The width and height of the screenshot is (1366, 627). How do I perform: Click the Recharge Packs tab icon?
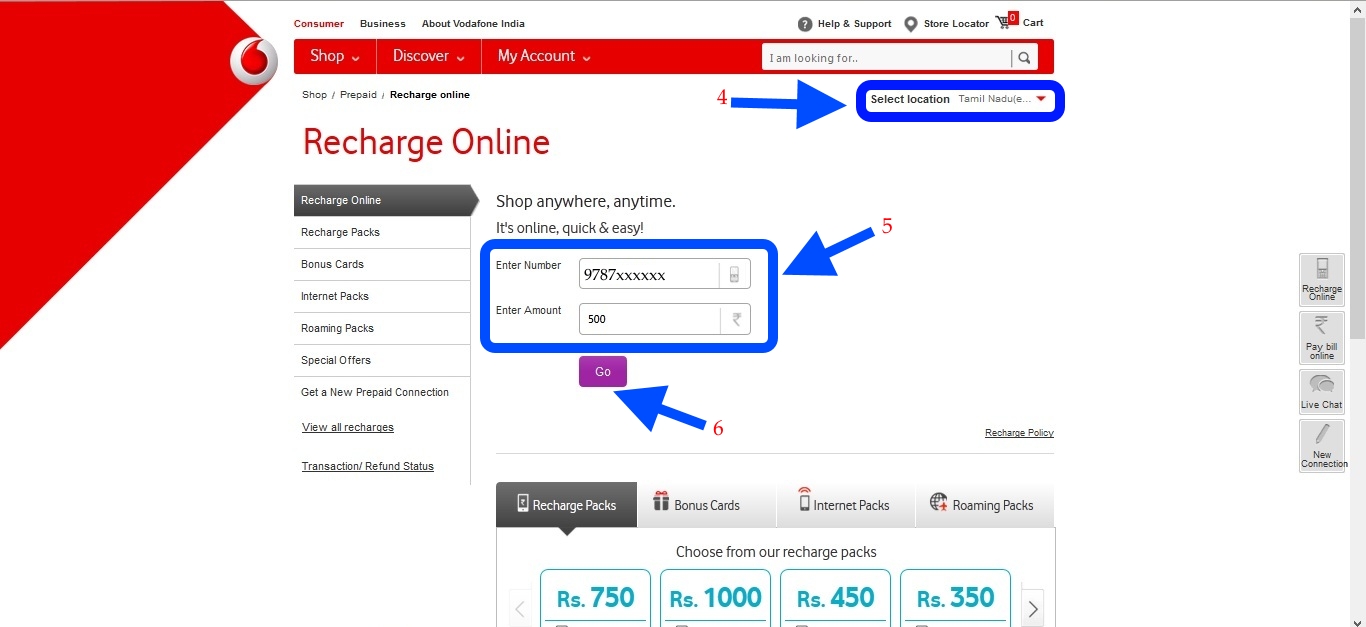coord(522,503)
